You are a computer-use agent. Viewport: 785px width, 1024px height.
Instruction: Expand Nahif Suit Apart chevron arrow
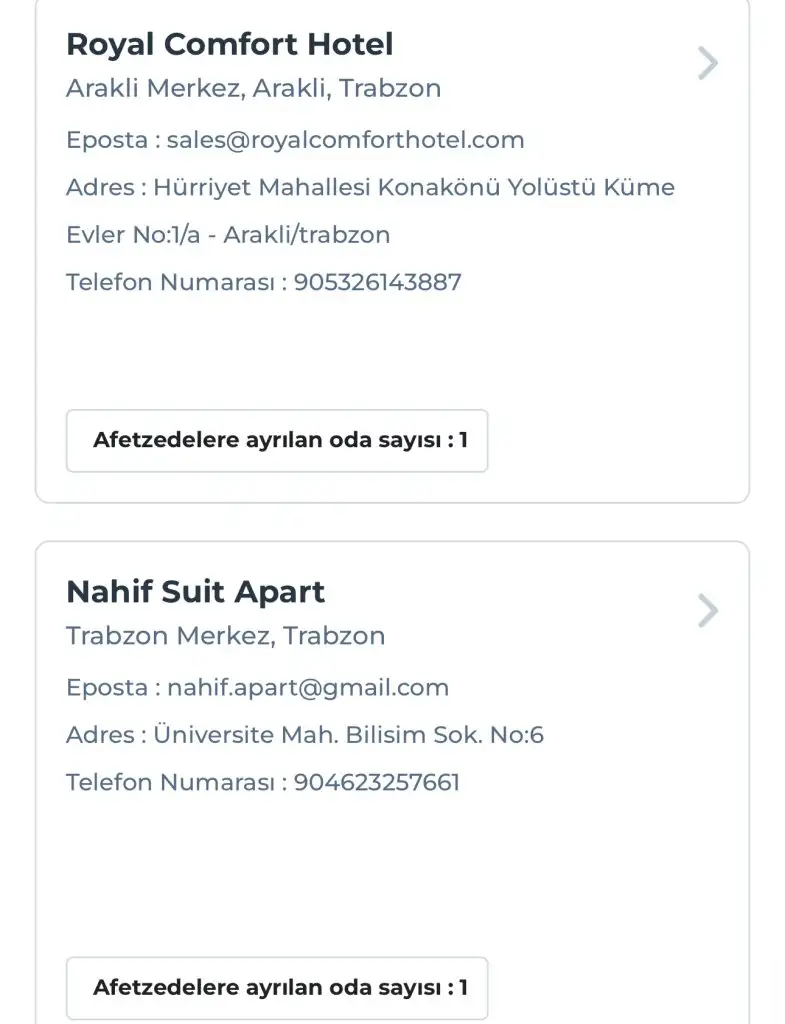pyautogui.click(x=707, y=611)
